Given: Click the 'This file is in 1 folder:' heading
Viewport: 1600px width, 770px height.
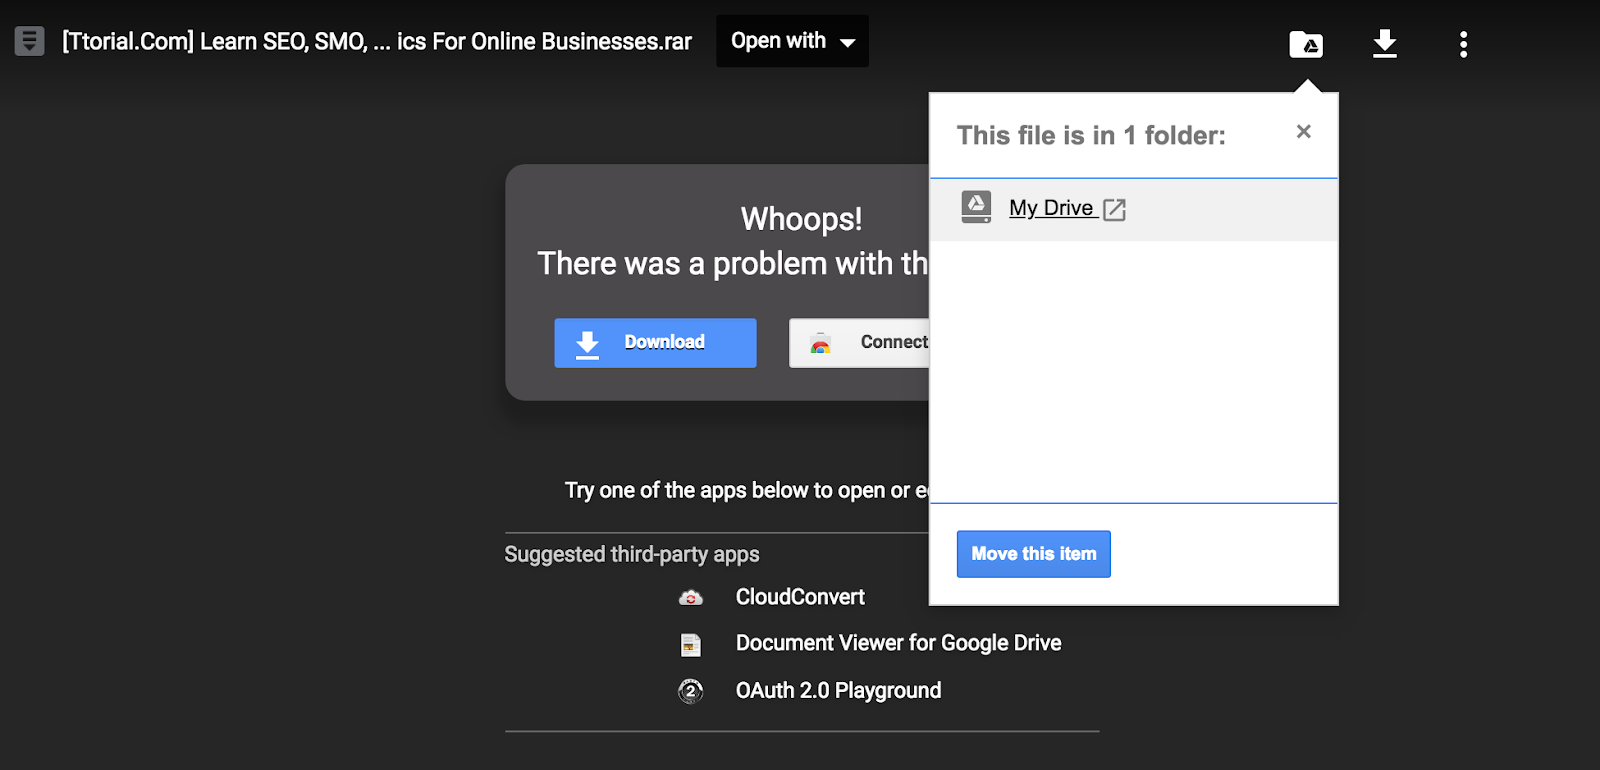Looking at the screenshot, I should (x=1091, y=135).
